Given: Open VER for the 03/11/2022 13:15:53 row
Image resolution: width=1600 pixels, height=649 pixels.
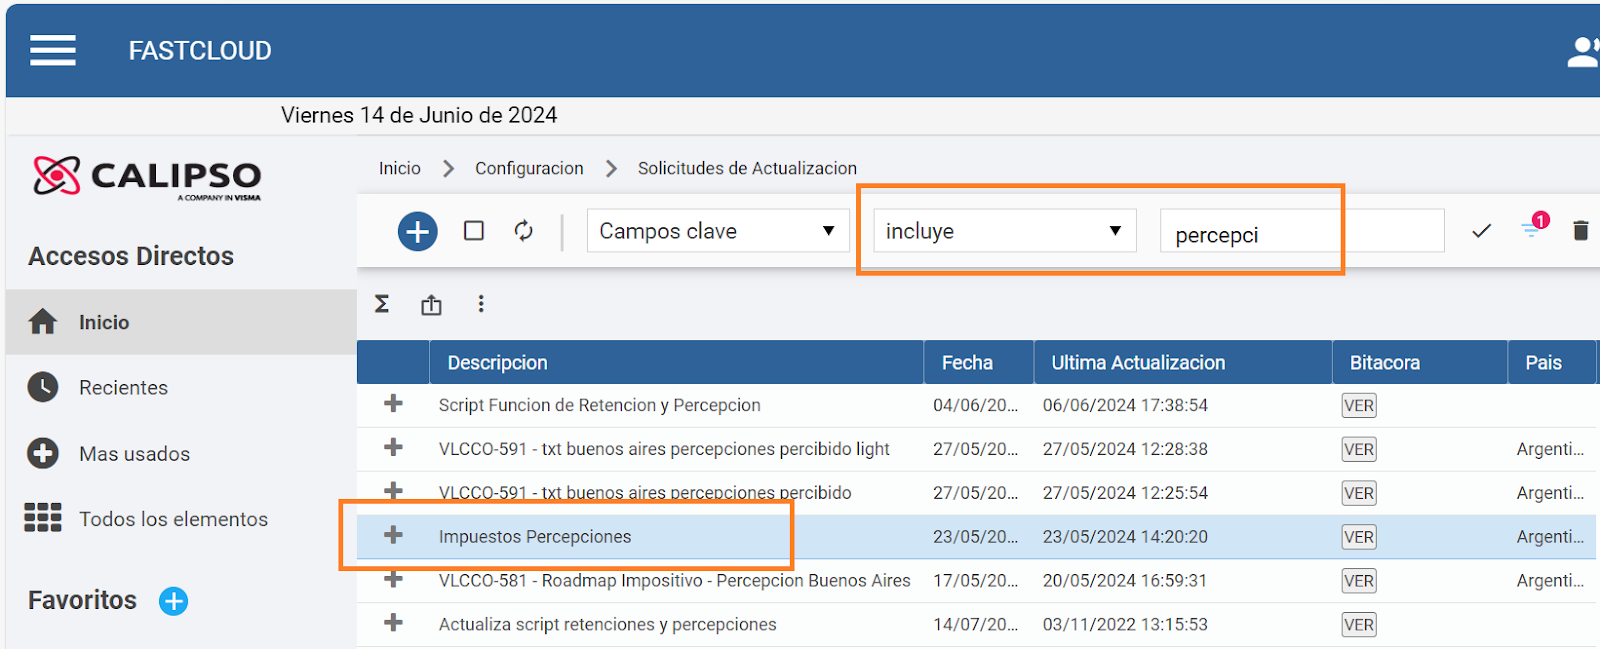Looking at the screenshot, I should 1359,626.
